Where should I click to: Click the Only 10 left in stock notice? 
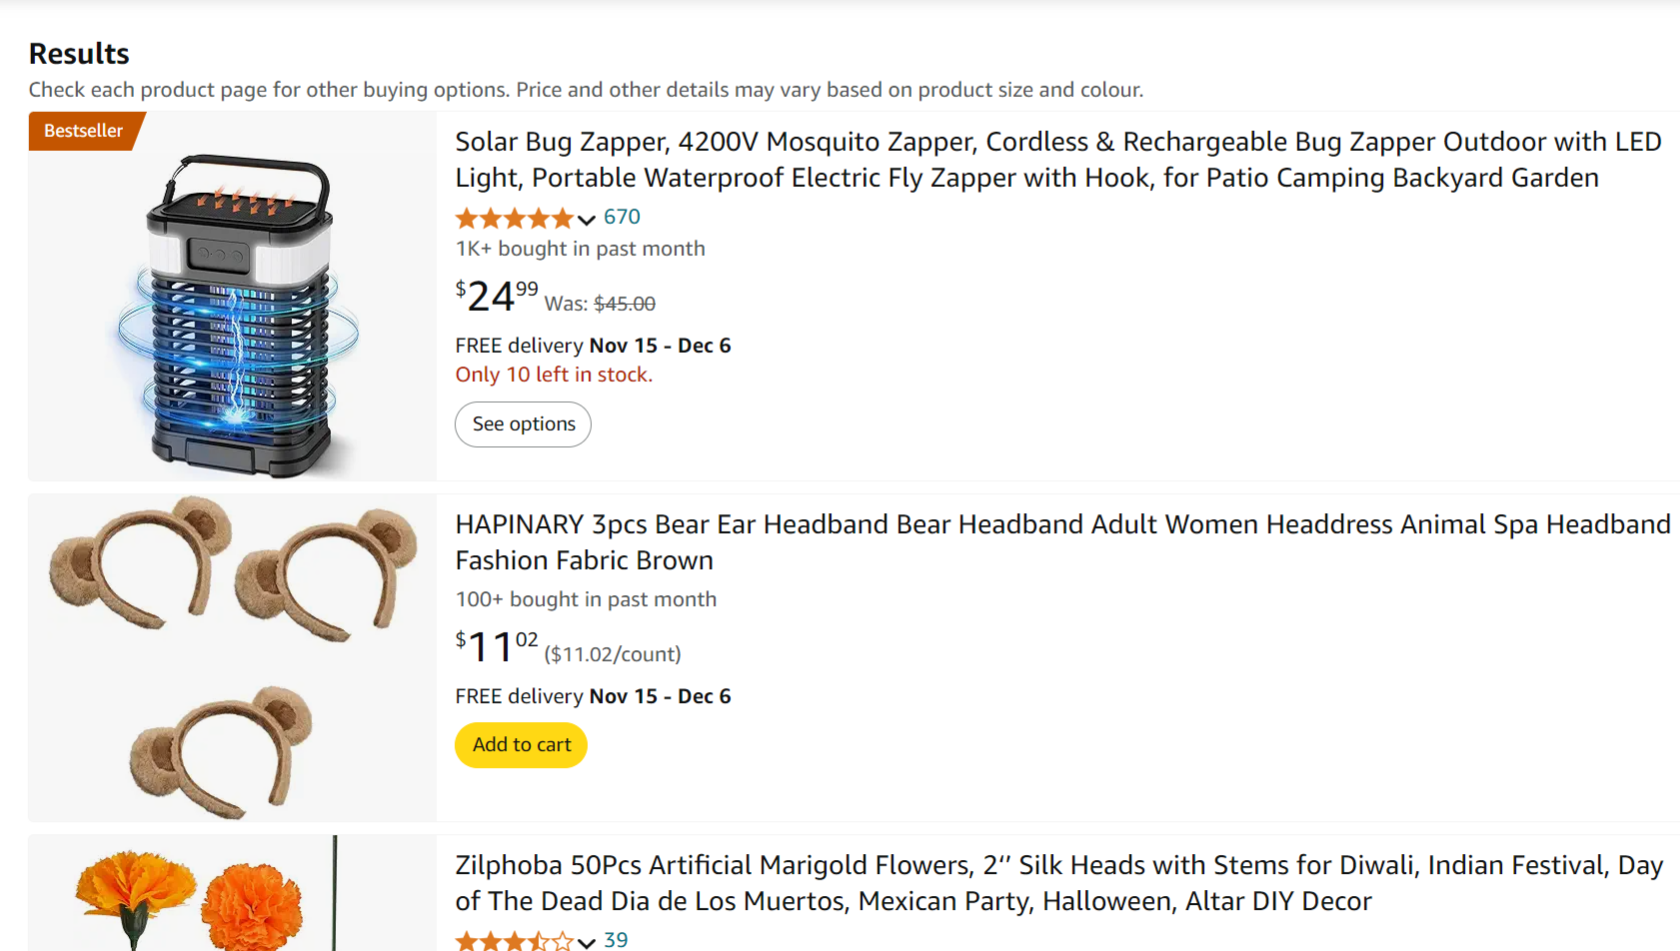[x=553, y=375]
